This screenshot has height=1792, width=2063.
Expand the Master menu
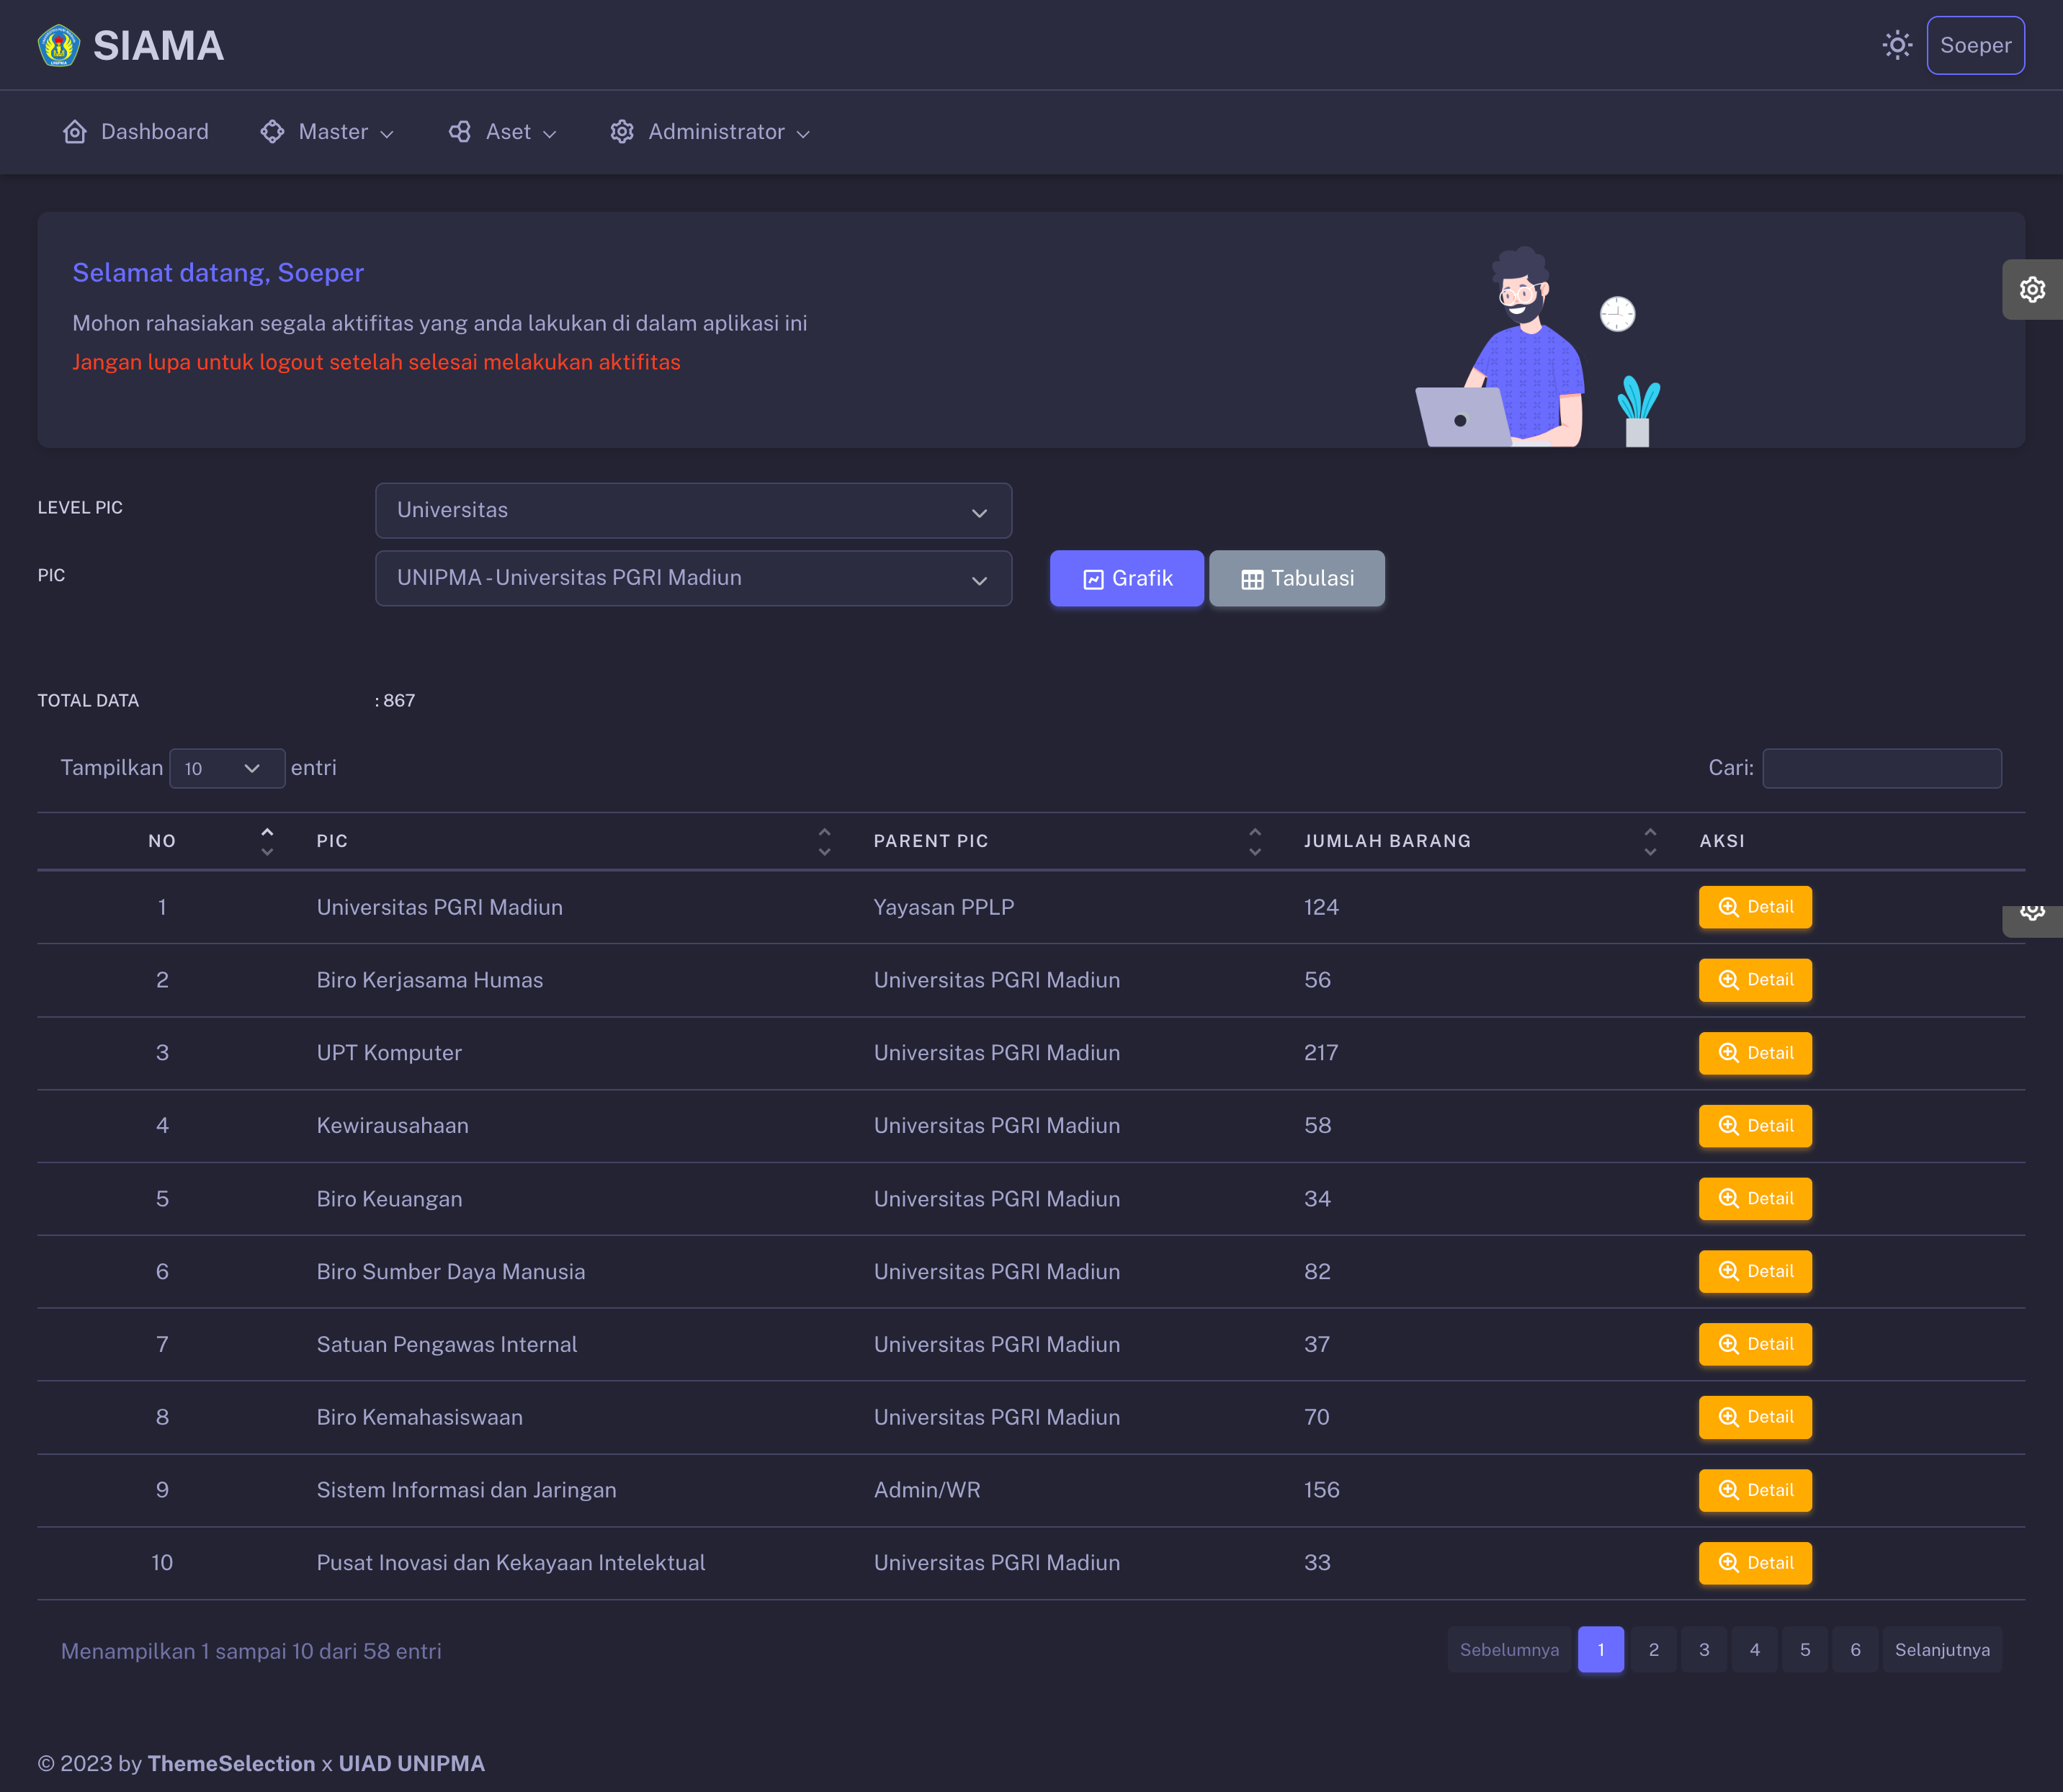pos(326,132)
